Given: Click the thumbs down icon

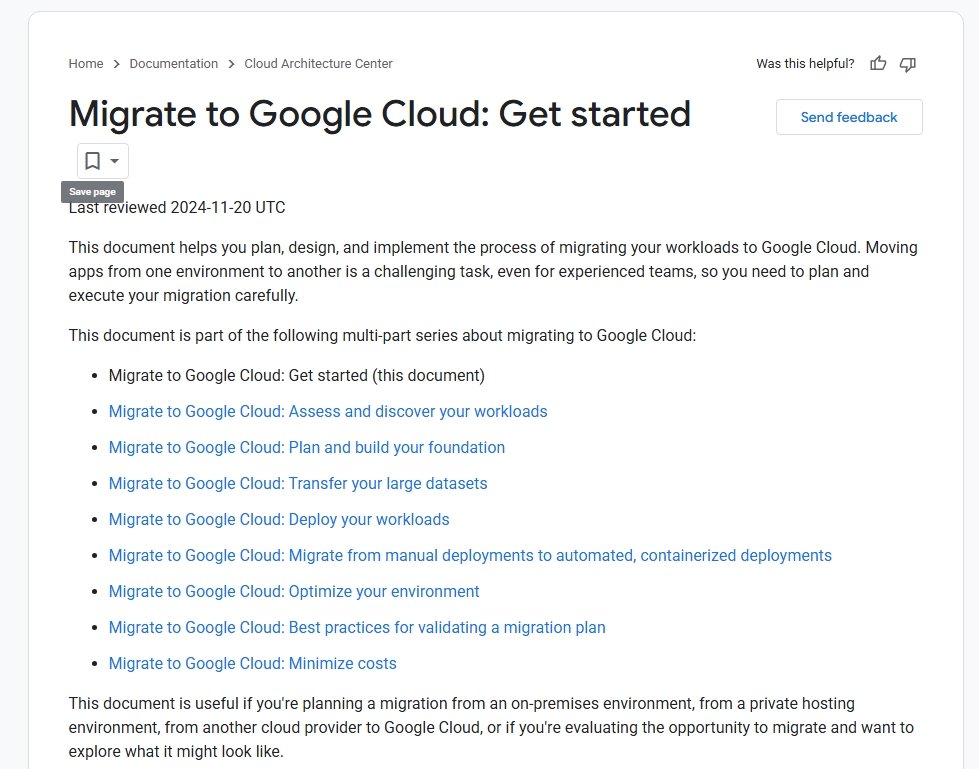Looking at the screenshot, I should point(907,64).
